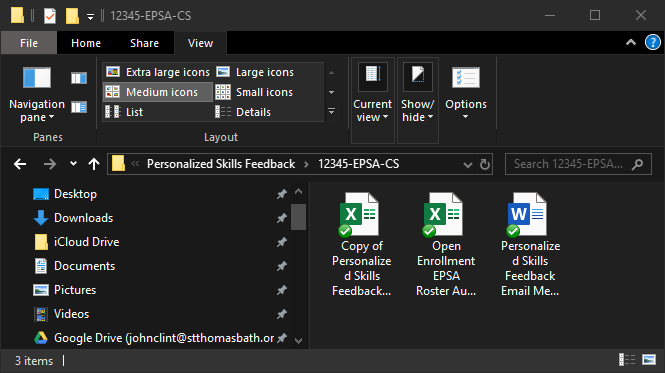Switch to the Share ribbon tab
Image resolution: width=665 pixels, height=373 pixels.
[144, 43]
